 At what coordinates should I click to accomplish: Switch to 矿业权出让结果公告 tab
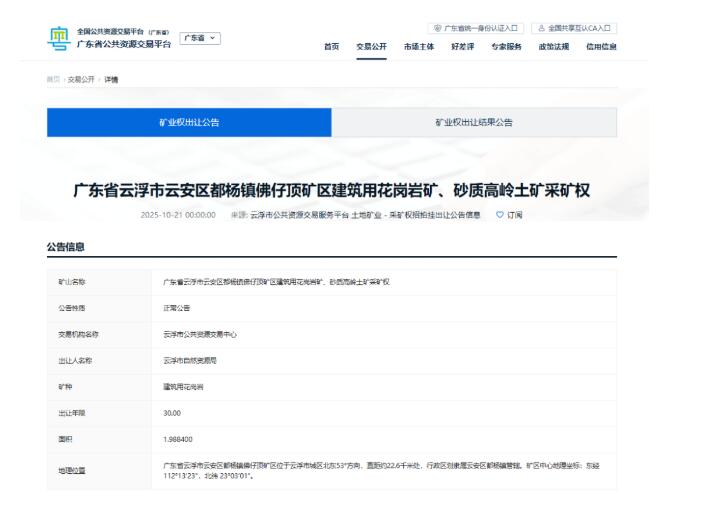click(474, 122)
